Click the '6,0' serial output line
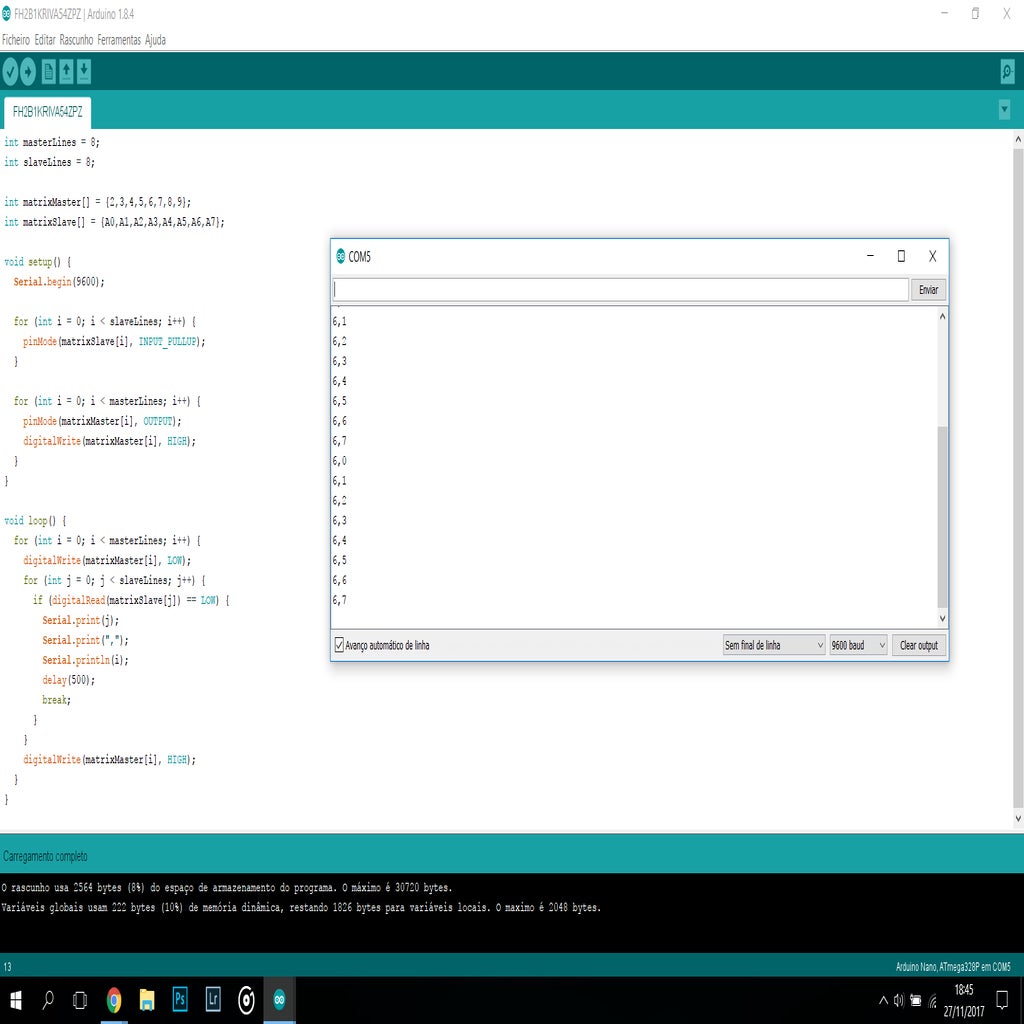 click(x=340, y=461)
